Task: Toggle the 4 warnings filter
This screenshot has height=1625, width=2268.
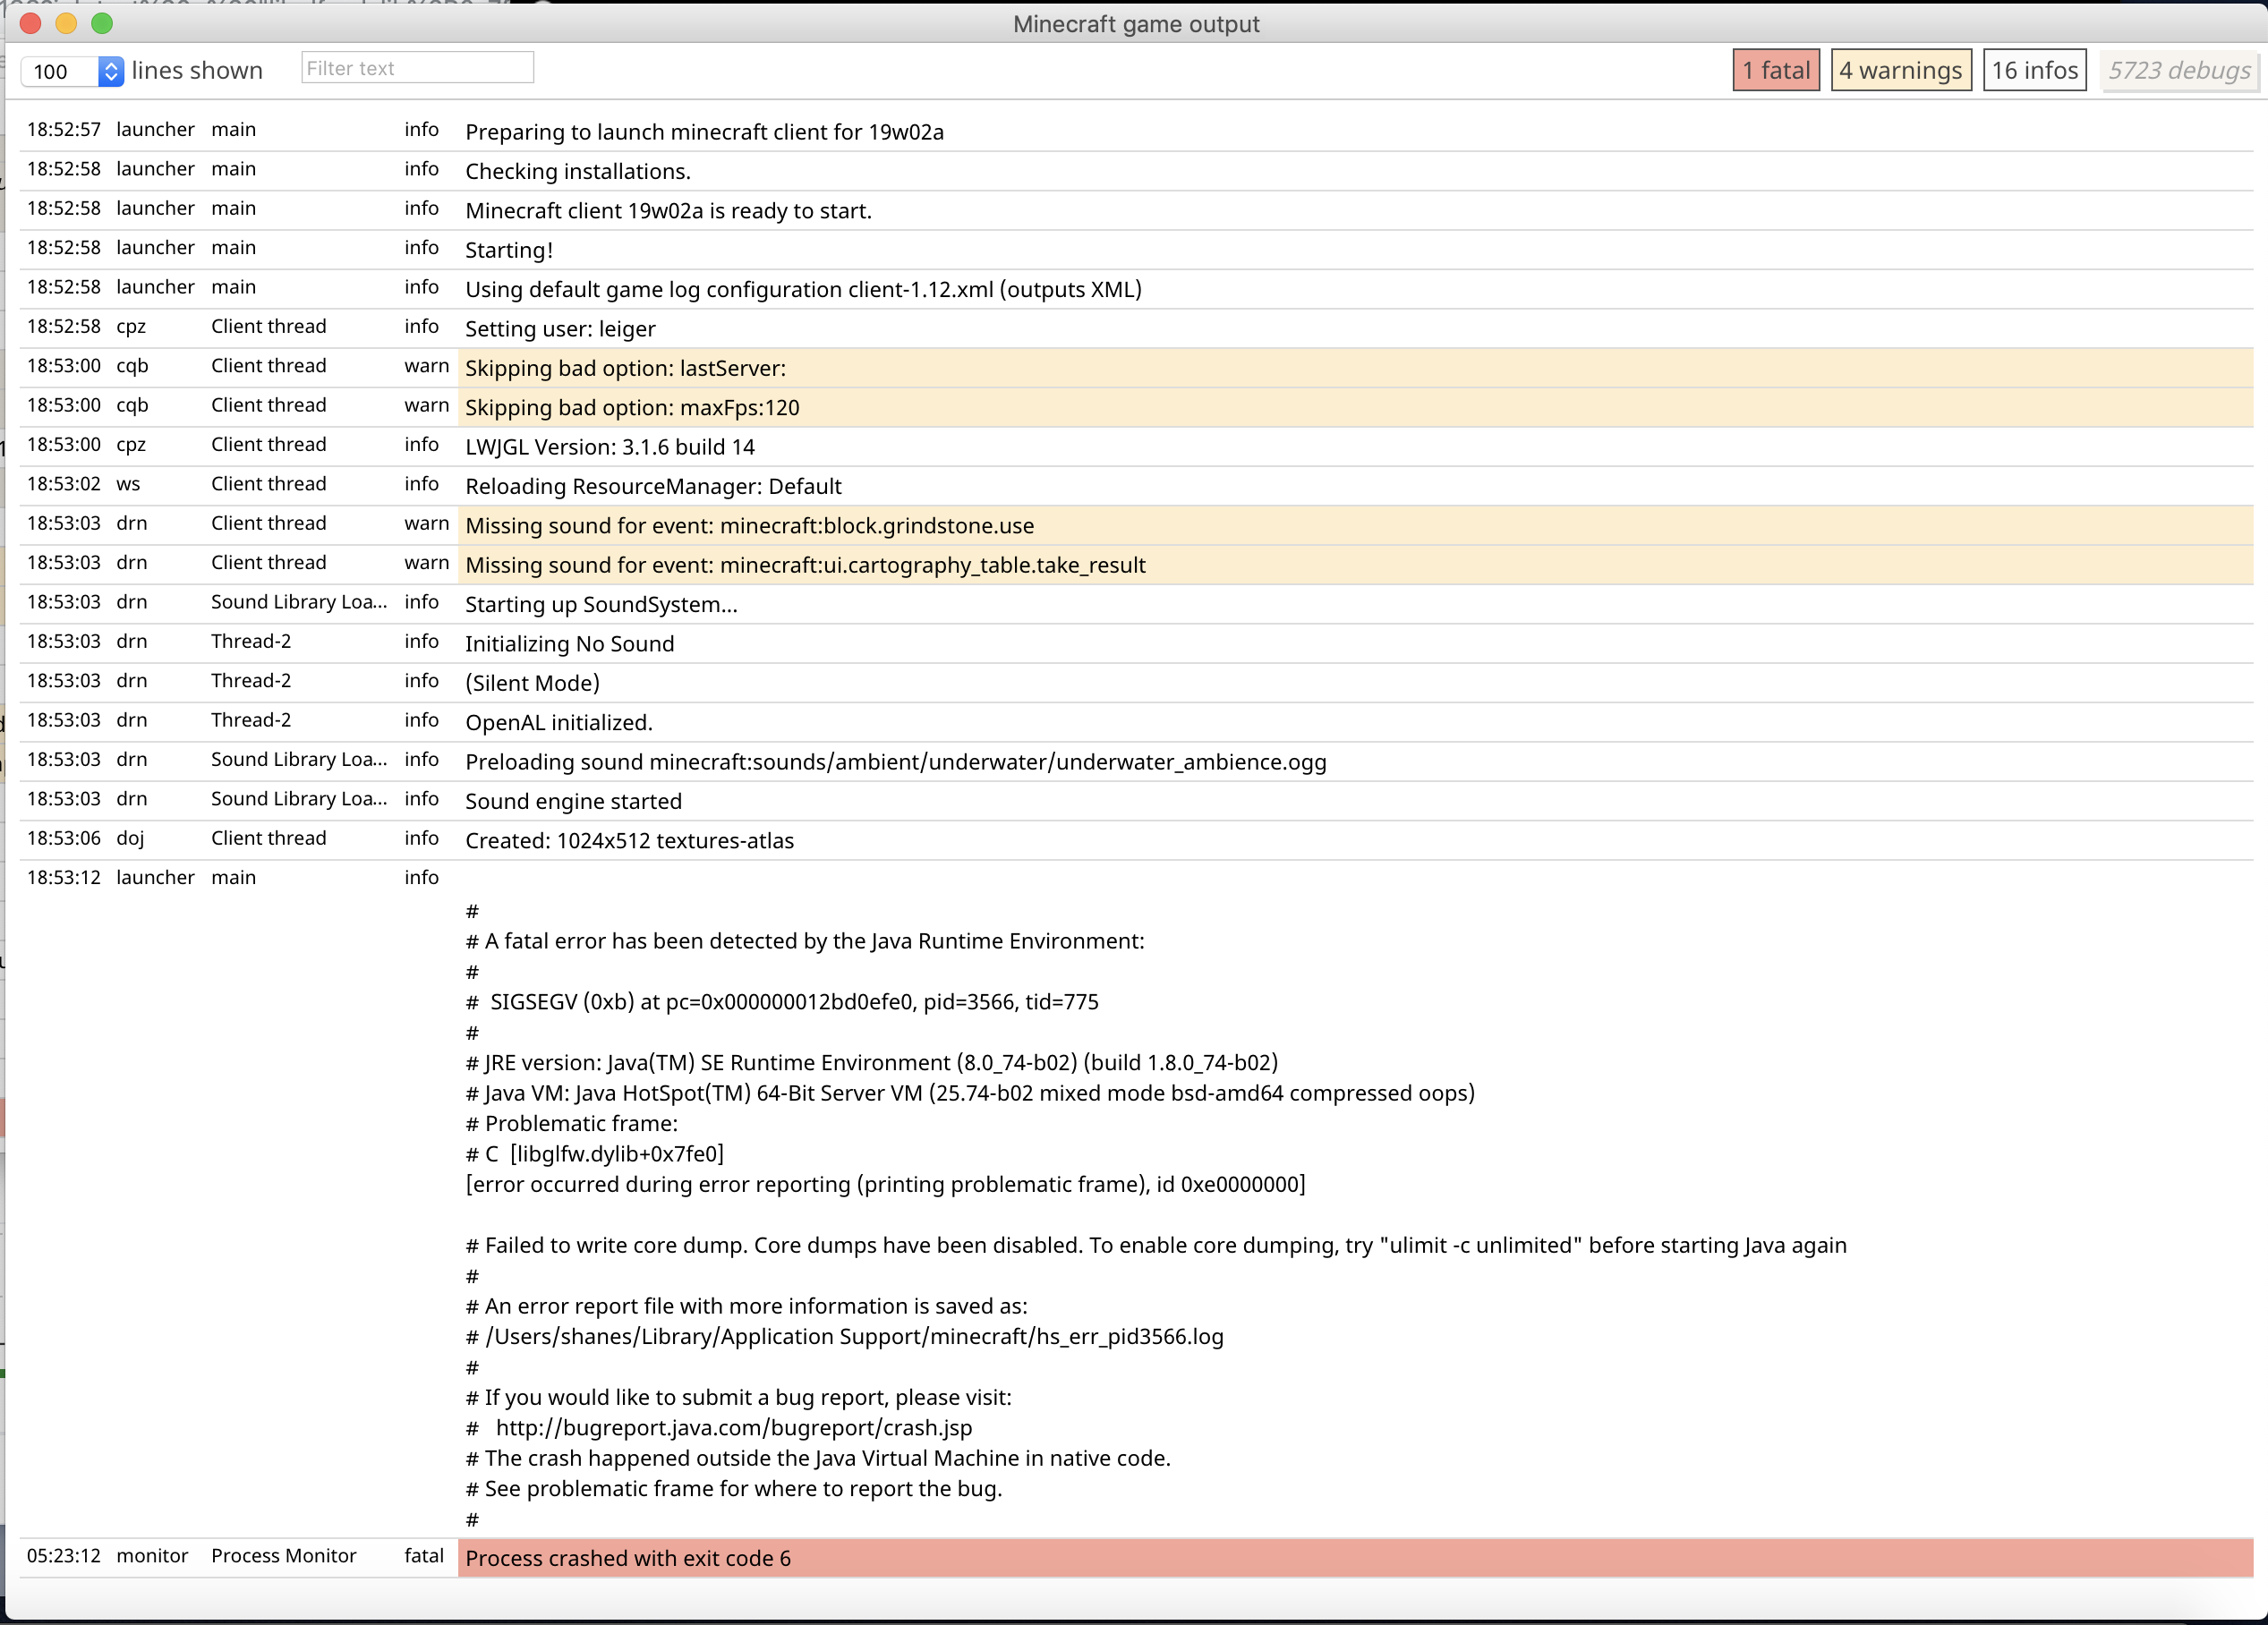Action: (1900, 70)
